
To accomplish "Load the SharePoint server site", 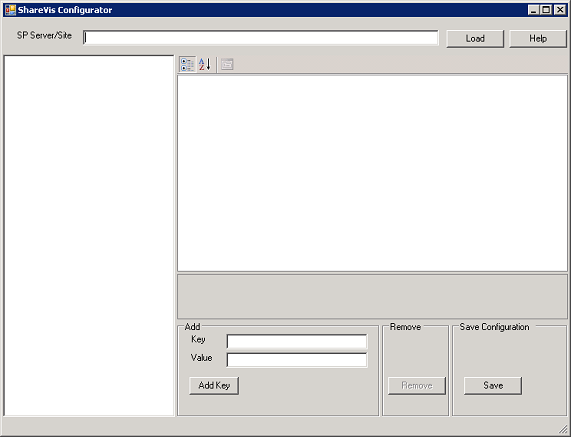I will point(475,39).
